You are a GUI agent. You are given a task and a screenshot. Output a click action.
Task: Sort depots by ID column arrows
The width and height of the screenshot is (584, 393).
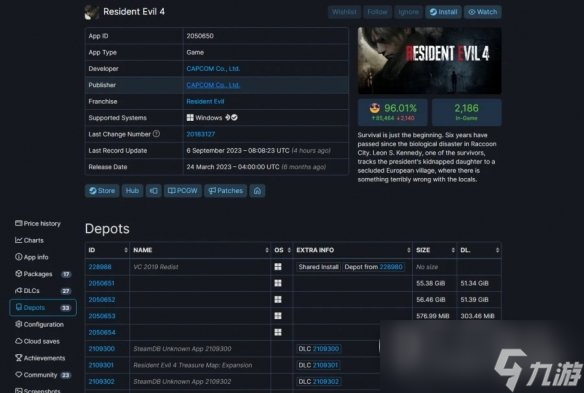[126, 250]
